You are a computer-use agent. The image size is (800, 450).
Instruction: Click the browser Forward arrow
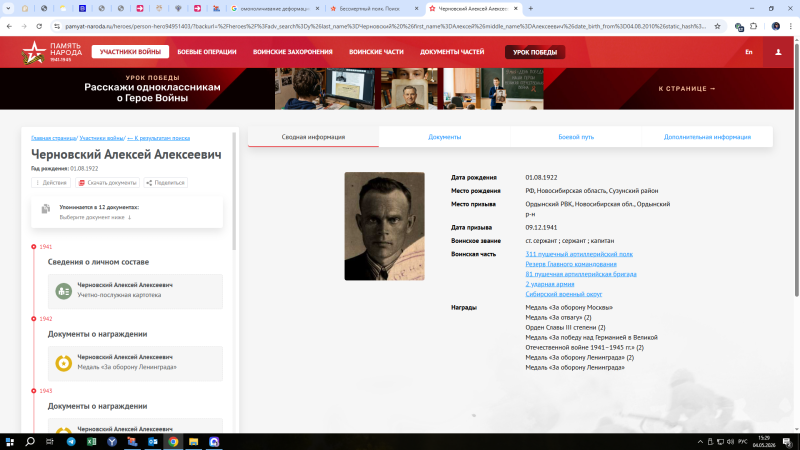[24, 26]
